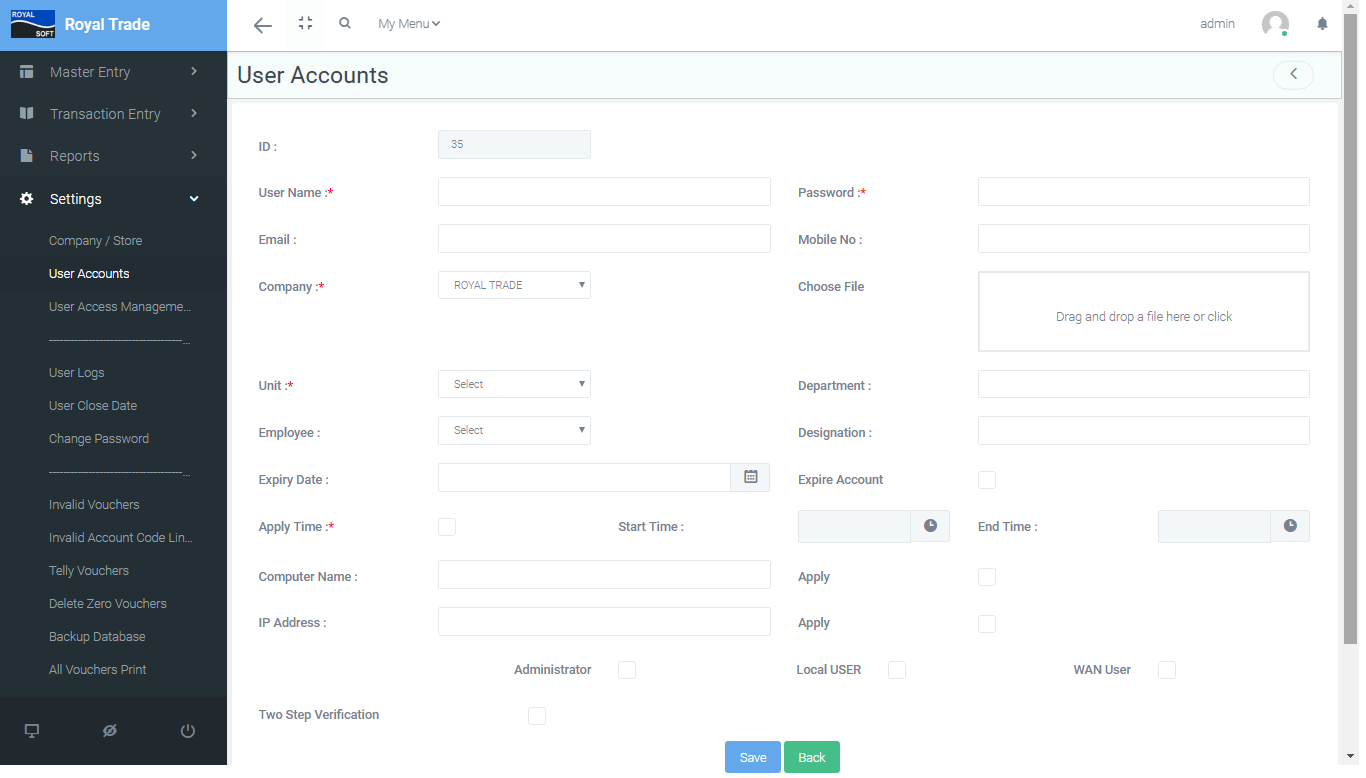
Task: Click the Save button
Action: tap(753, 757)
